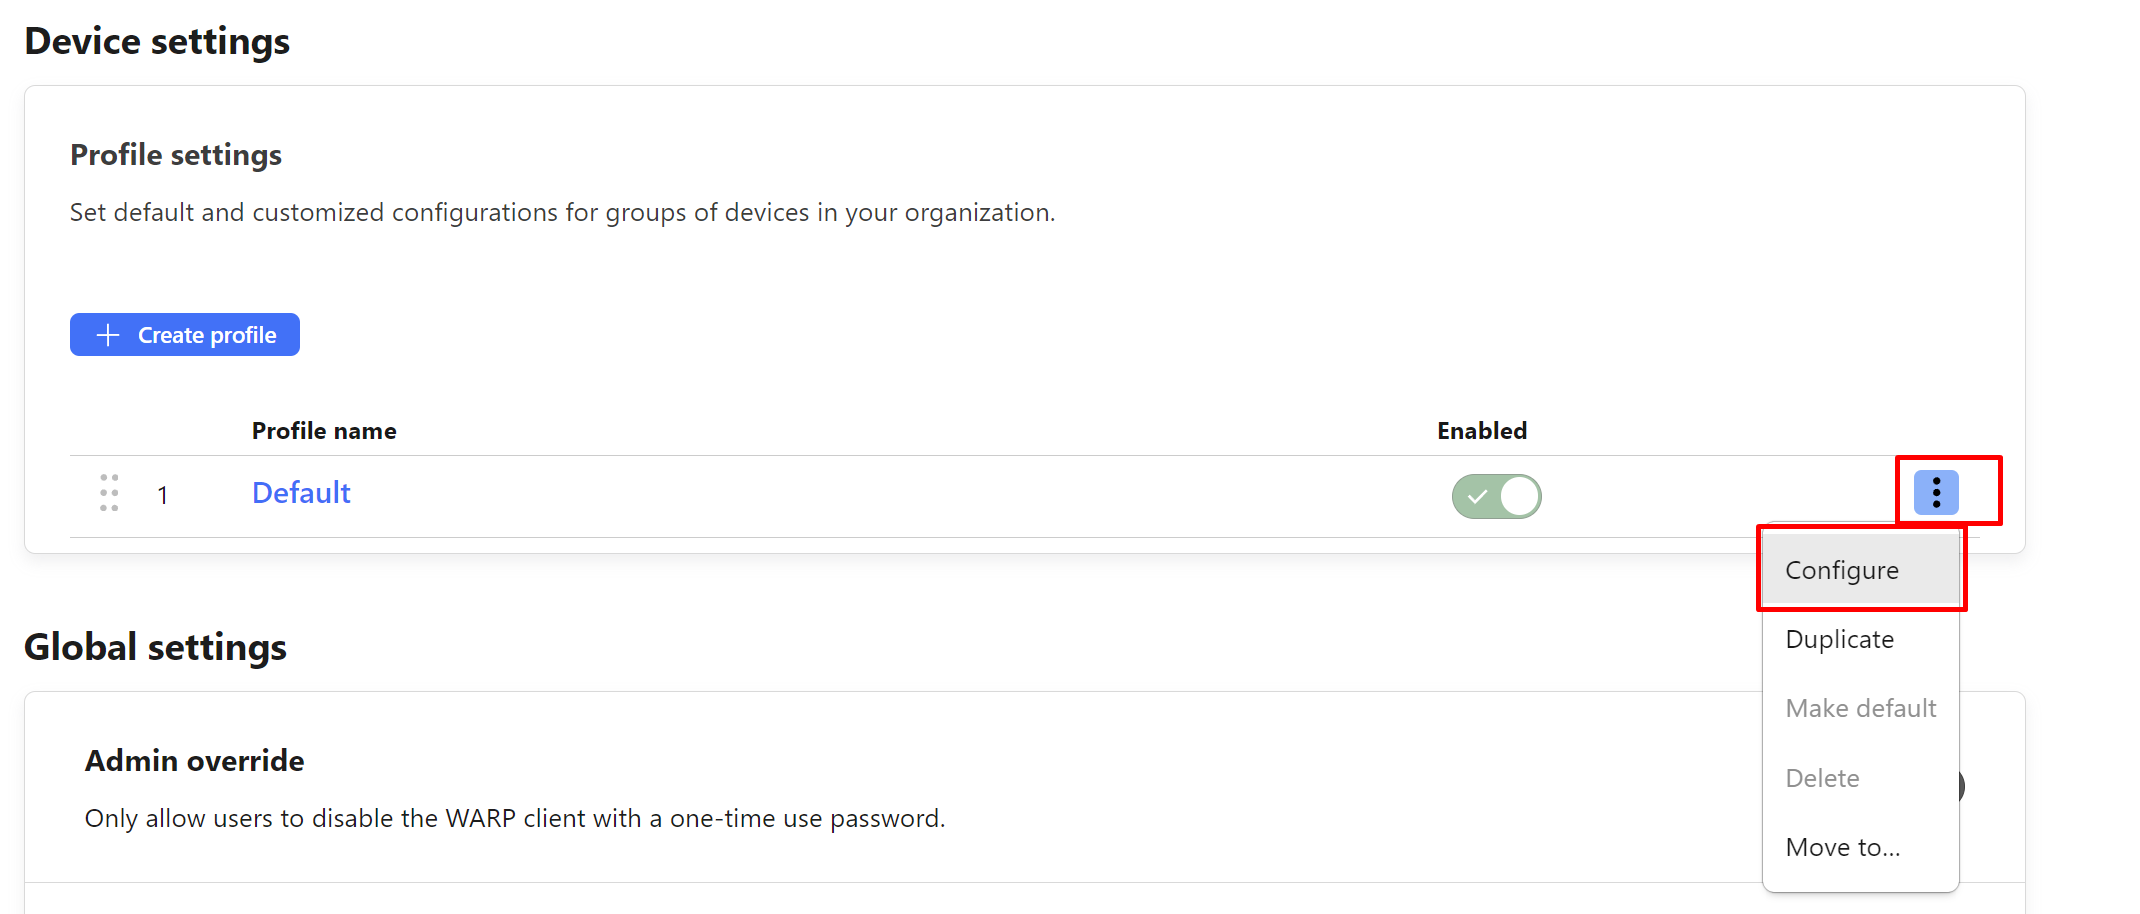Click the Device settings page heading
The image size is (2140, 914).
click(x=157, y=42)
